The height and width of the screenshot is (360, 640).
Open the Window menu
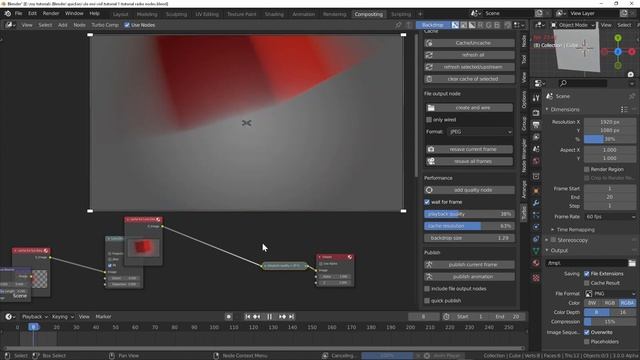point(74,13)
